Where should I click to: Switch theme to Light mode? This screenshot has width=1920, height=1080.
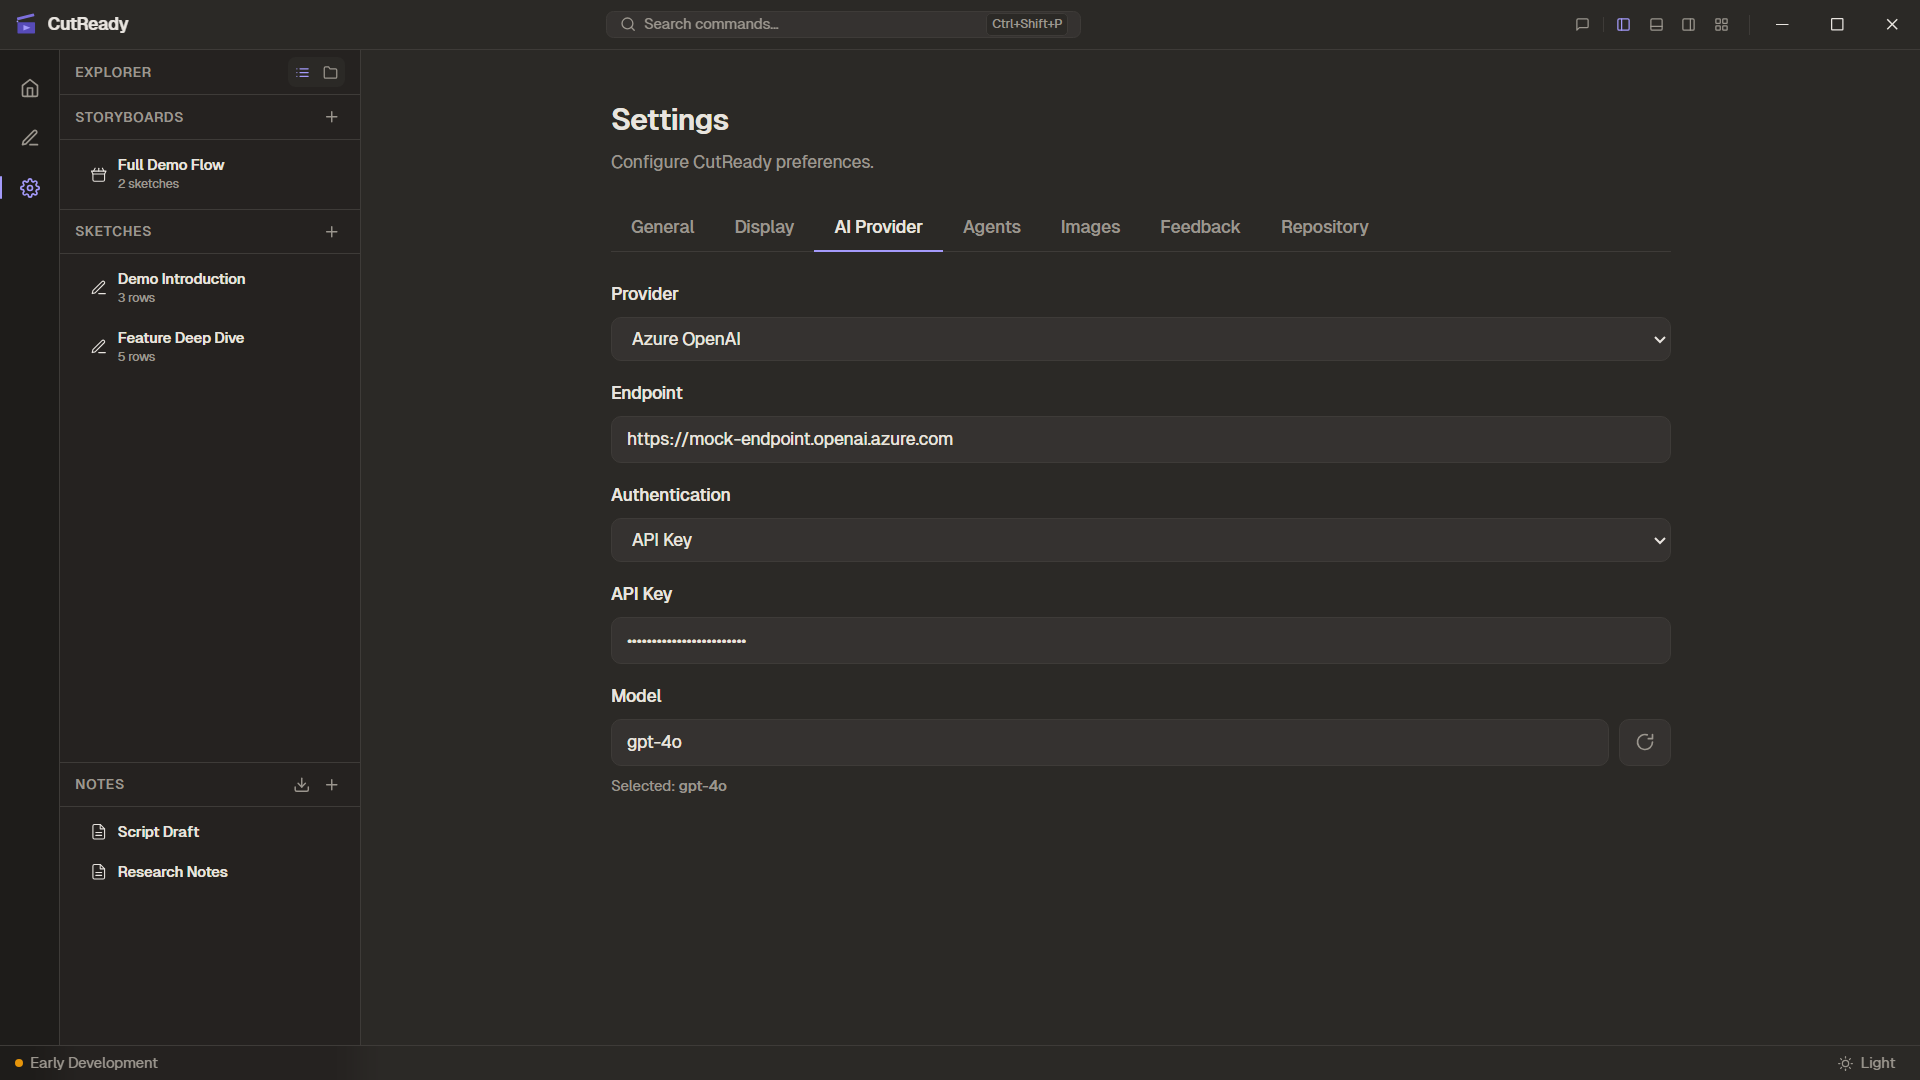click(x=1868, y=1063)
